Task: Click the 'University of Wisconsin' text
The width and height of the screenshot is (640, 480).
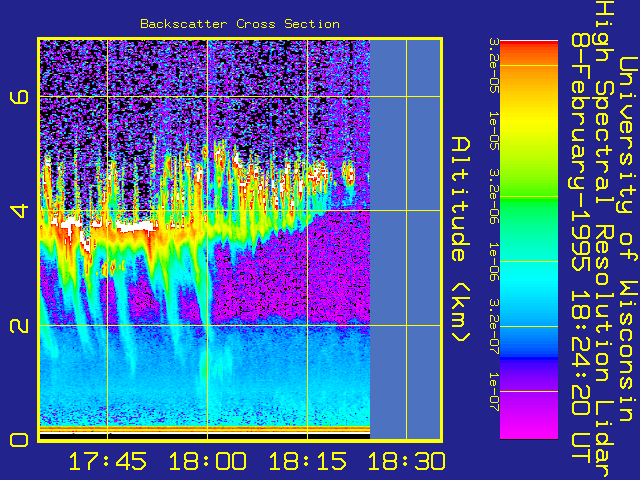Action: point(628,239)
